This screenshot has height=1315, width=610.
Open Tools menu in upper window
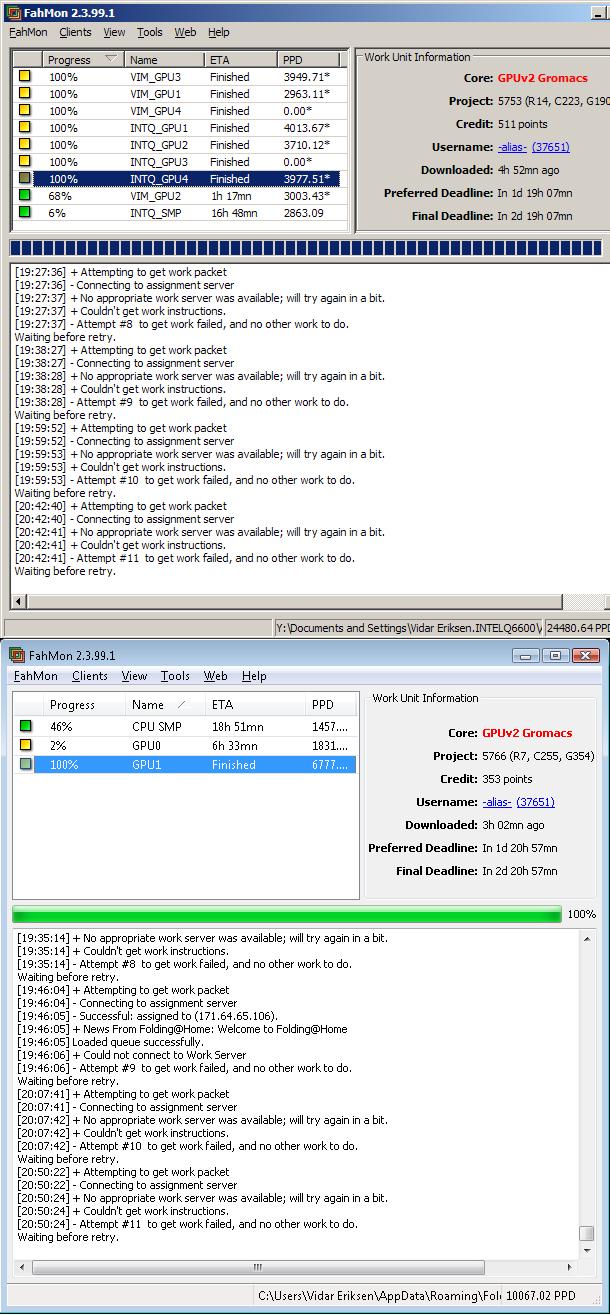(150, 32)
